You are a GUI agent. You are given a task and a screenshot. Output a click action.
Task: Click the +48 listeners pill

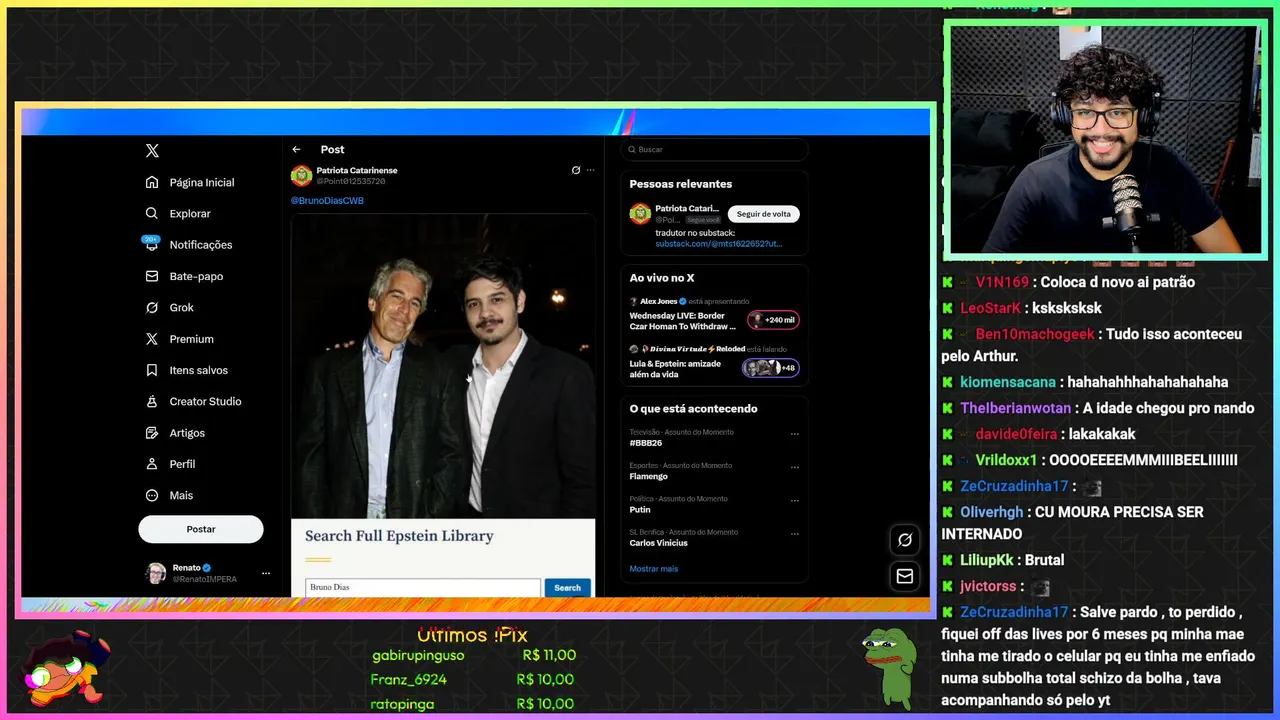click(x=771, y=368)
